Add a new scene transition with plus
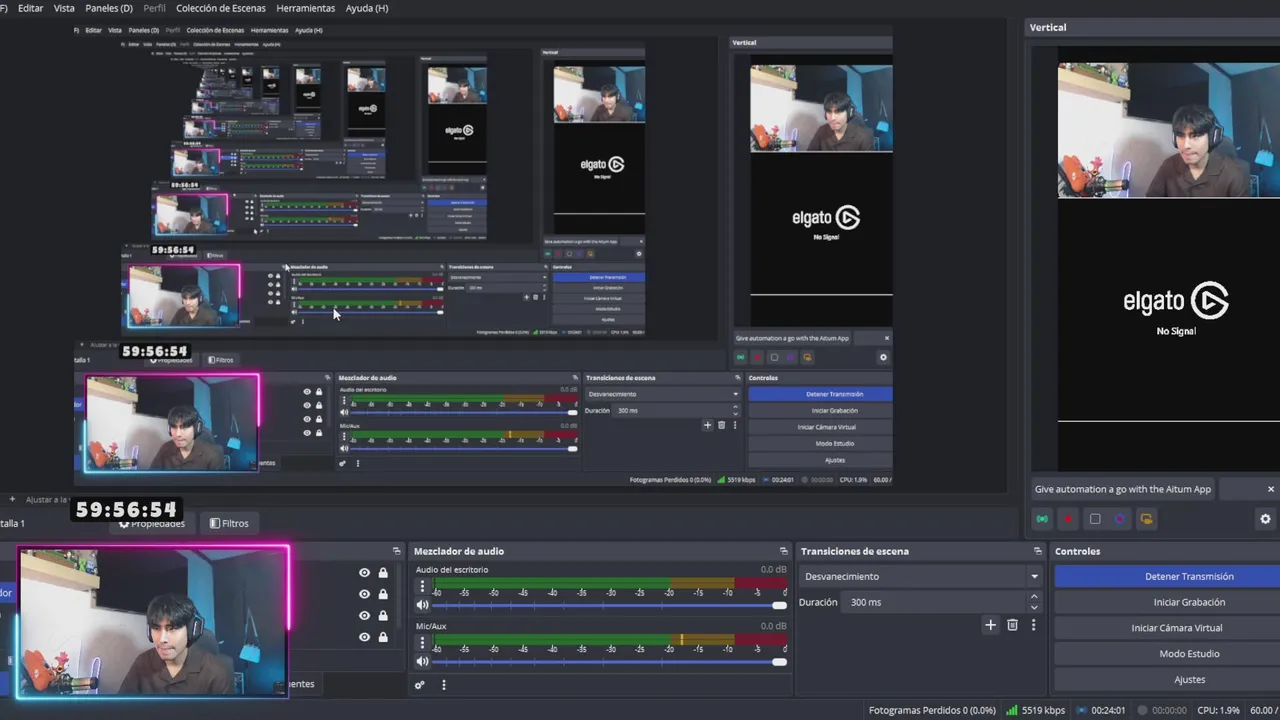Screen dimensions: 1280x720 pyautogui.click(x=990, y=625)
